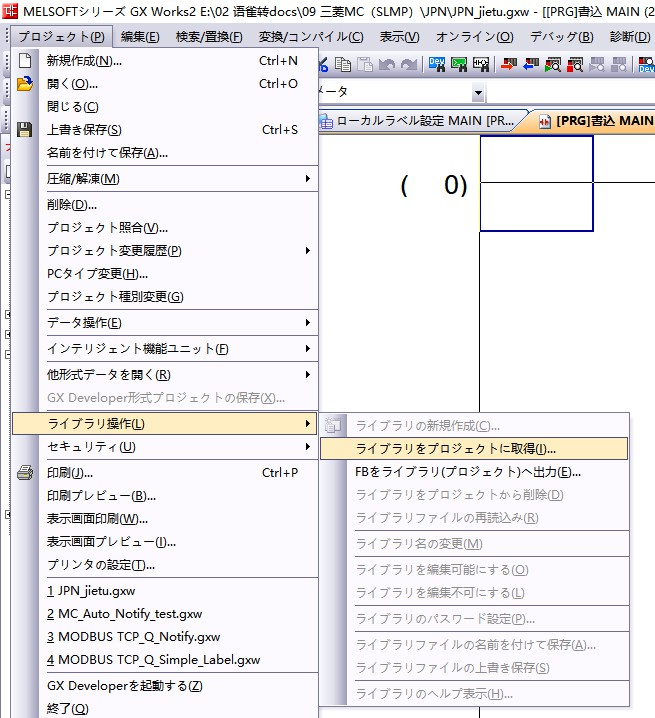Choose 新規作成 from project menu

tap(165, 60)
